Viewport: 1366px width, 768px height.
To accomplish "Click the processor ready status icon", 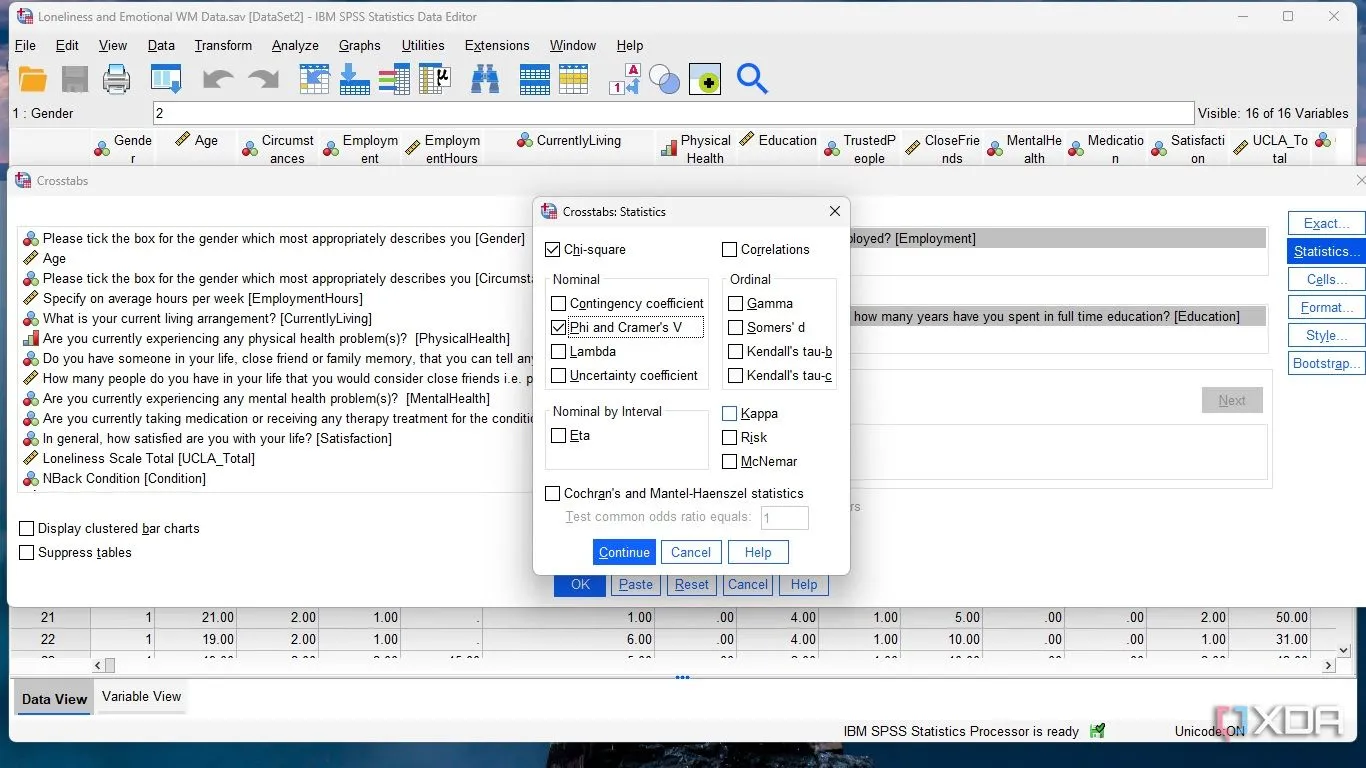I will click(1098, 731).
